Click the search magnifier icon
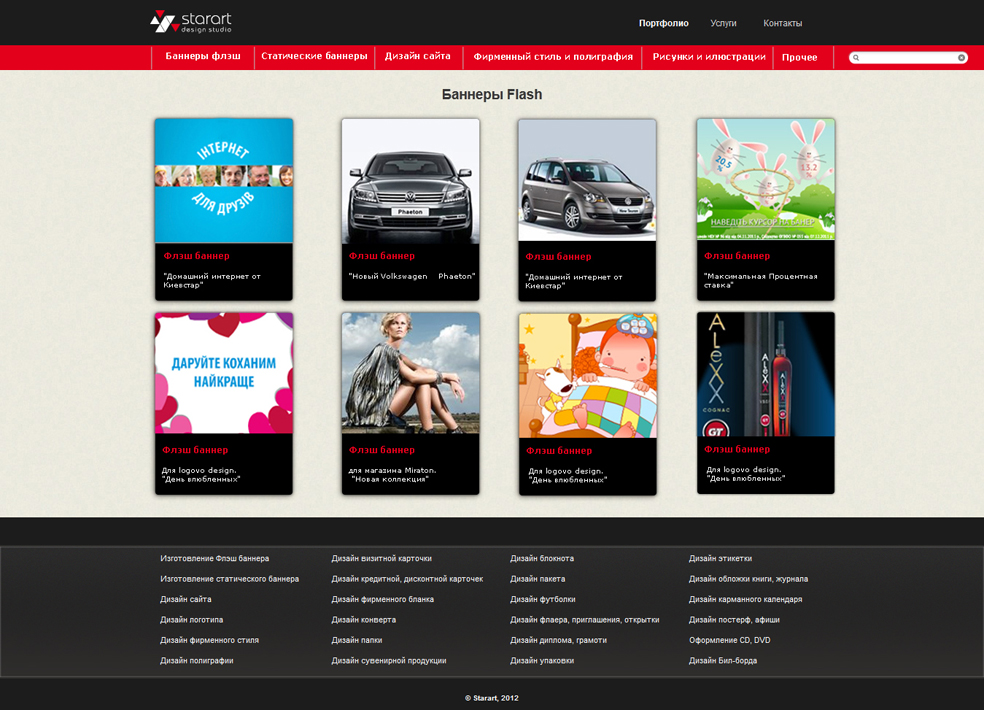The height and width of the screenshot is (710, 984). click(856, 58)
